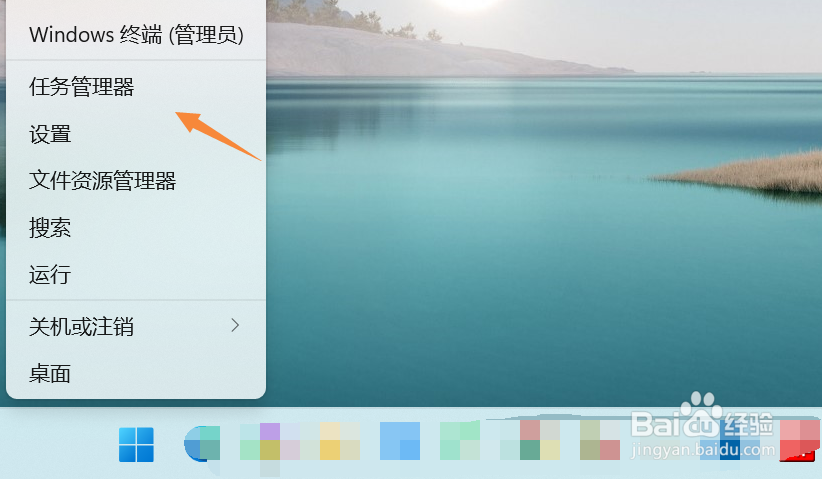
Task: Open the pink-and-teal pixelated taskbar icon
Action: (530, 440)
